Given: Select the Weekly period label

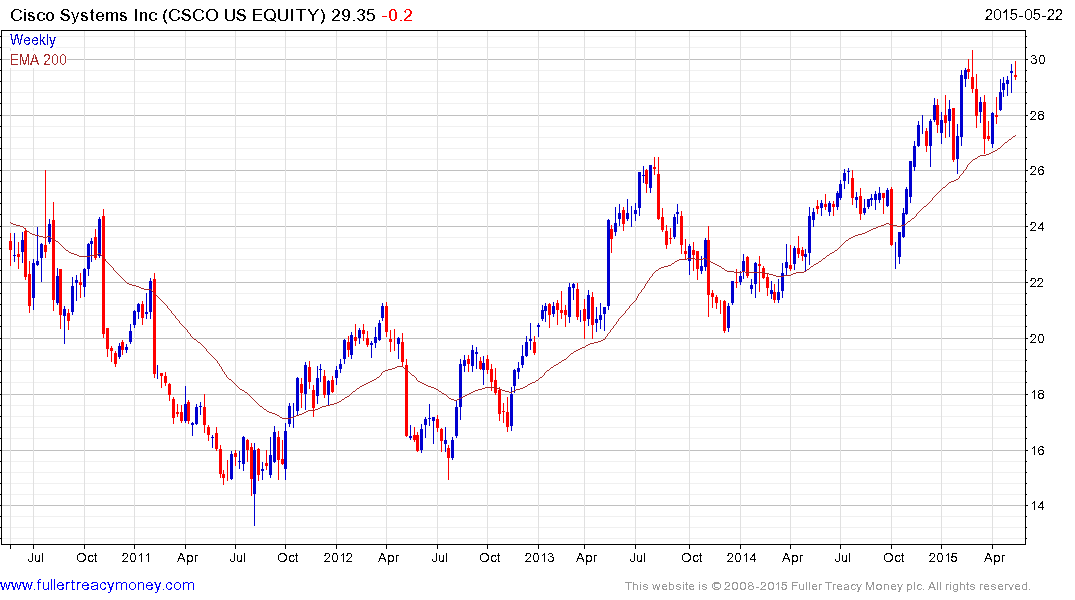Looking at the screenshot, I should click(x=32, y=40).
